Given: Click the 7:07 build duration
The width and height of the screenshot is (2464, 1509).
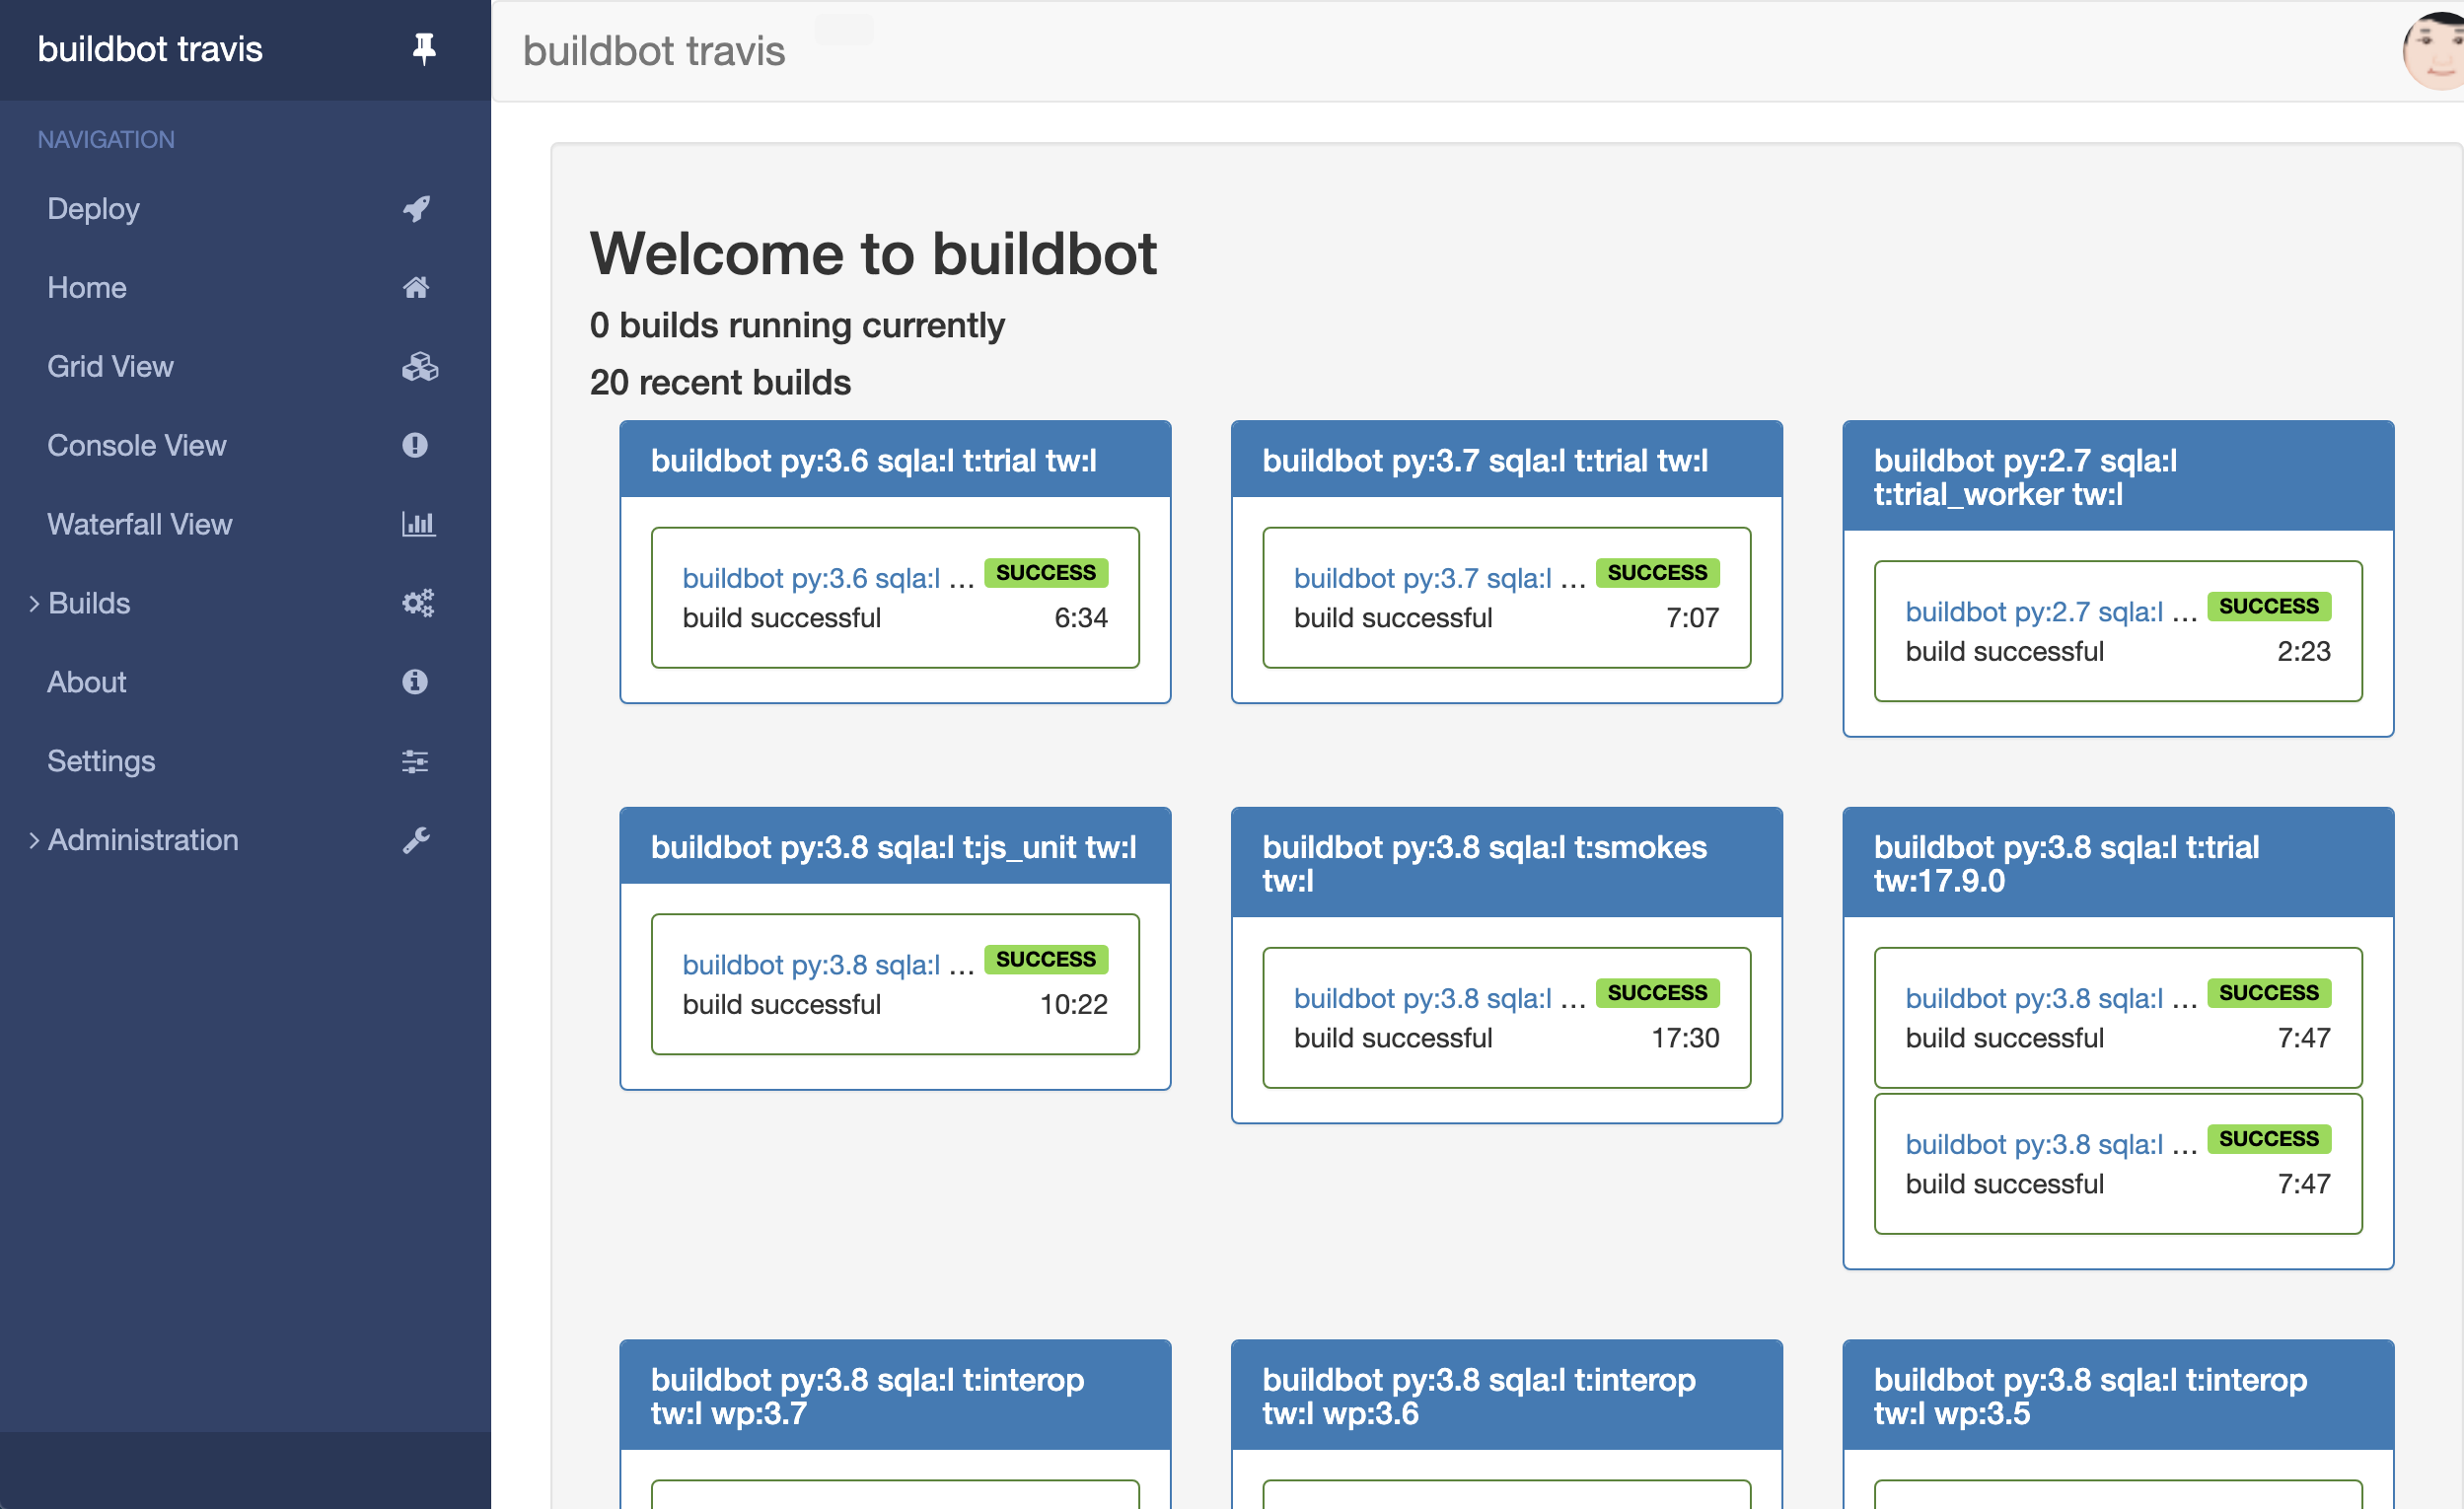Looking at the screenshot, I should (1693, 618).
